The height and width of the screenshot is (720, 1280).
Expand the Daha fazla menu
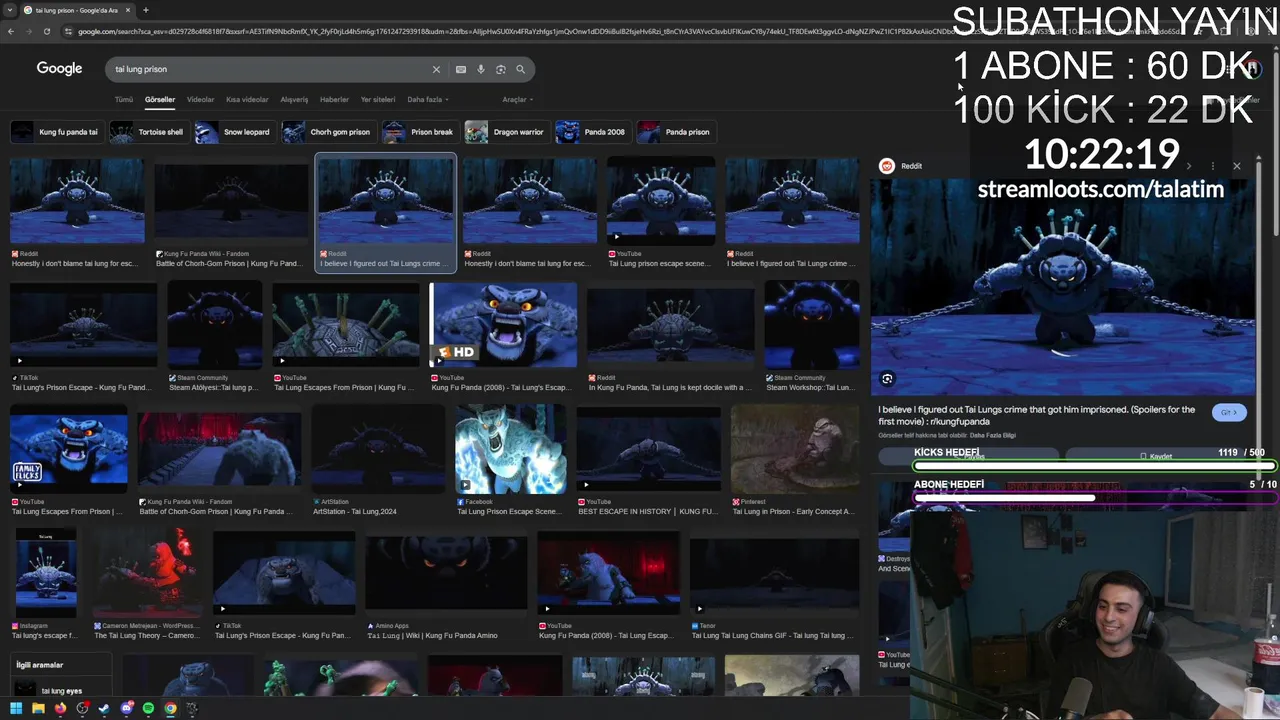click(428, 99)
